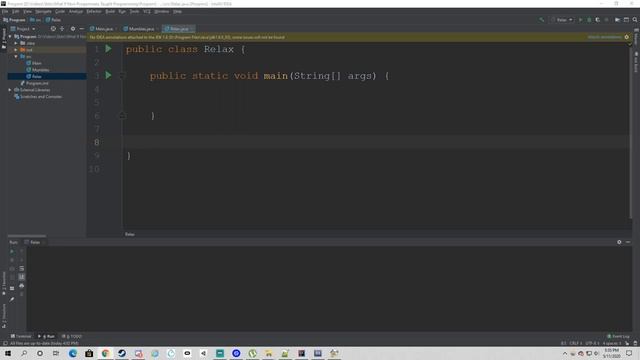Open Run panel settings gear
The image size is (640, 360).
coord(619,242)
